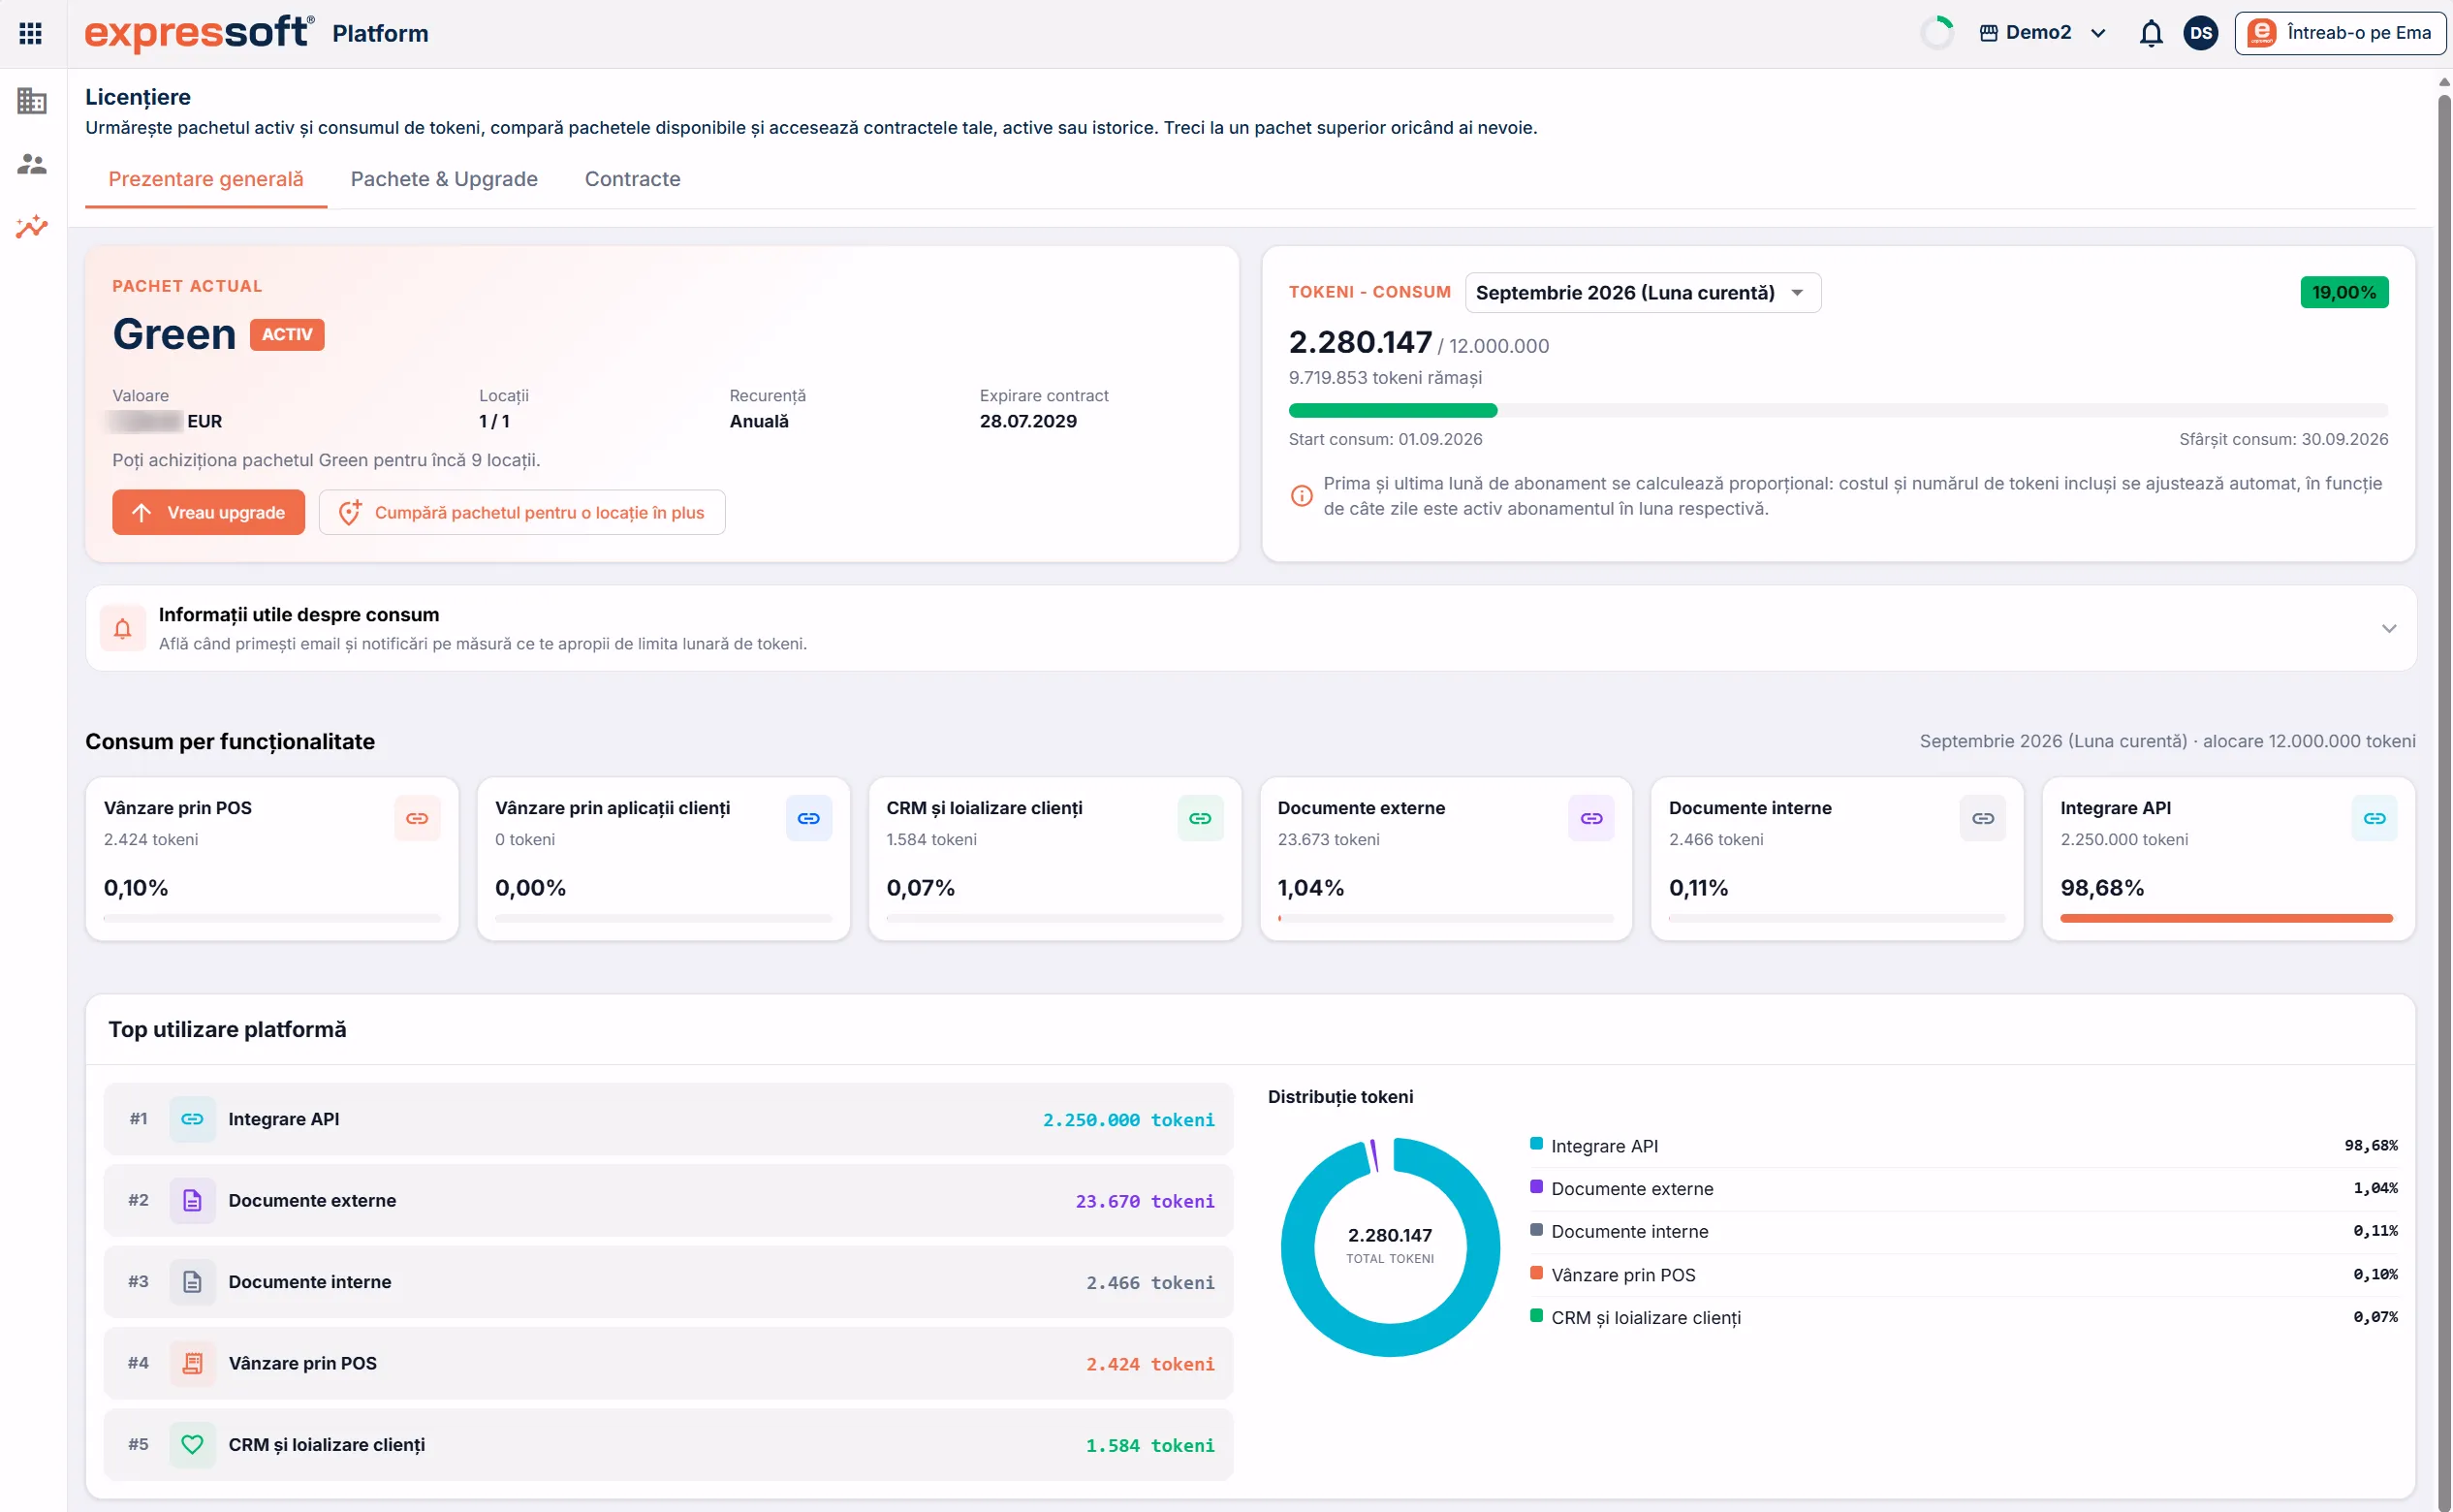Click the 28.07.2029 contract expiry date
Image resolution: width=2453 pixels, height=1512 pixels.
[1028, 421]
